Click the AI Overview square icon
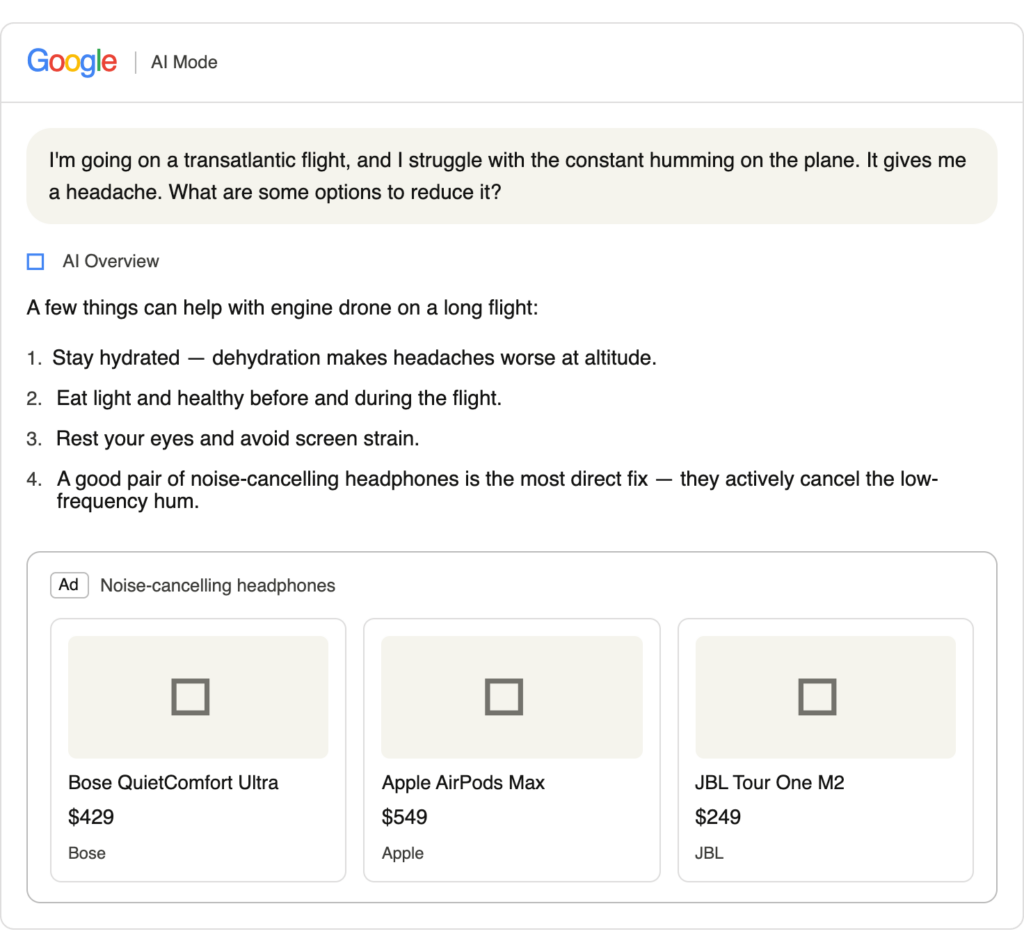The height and width of the screenshot is (952, 1024). [x=35, y=262]
